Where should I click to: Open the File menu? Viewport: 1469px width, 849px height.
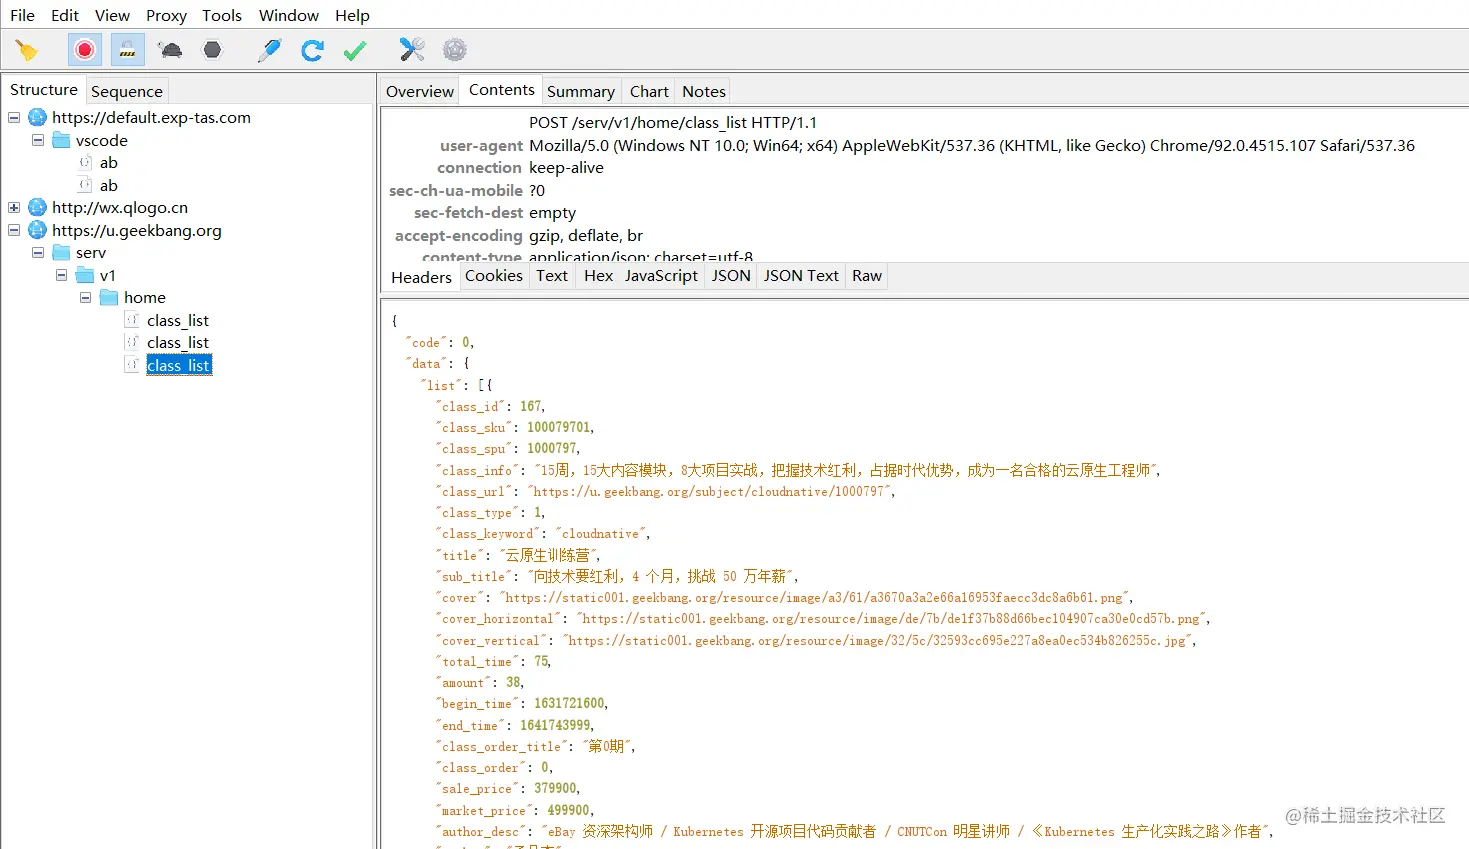22,15
